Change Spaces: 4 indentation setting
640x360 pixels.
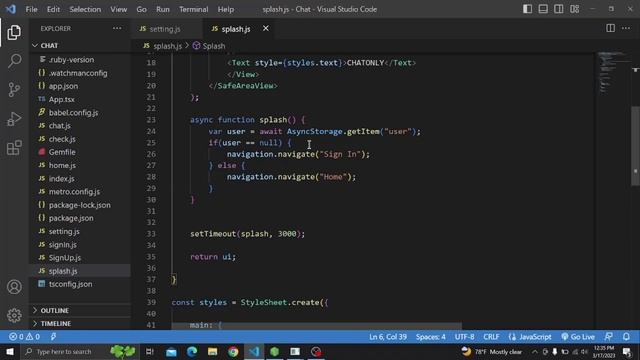tap(431, 337)
